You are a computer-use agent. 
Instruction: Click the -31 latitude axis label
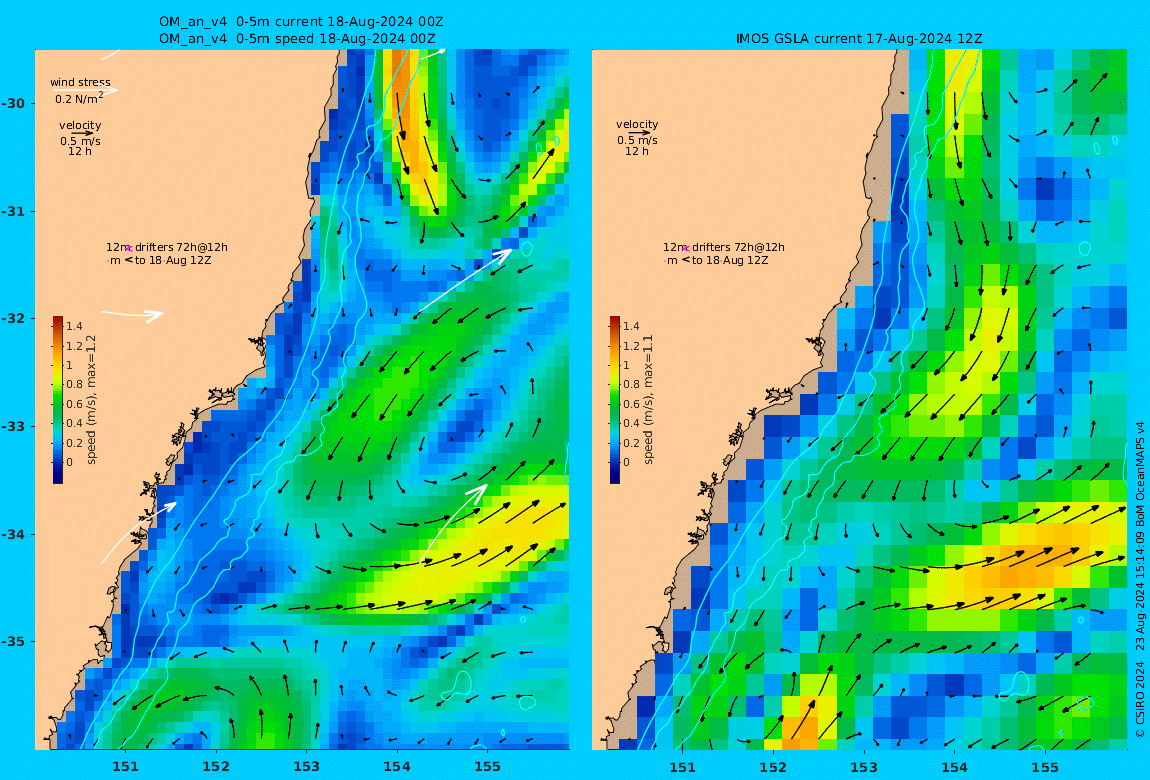coord(12,212)
